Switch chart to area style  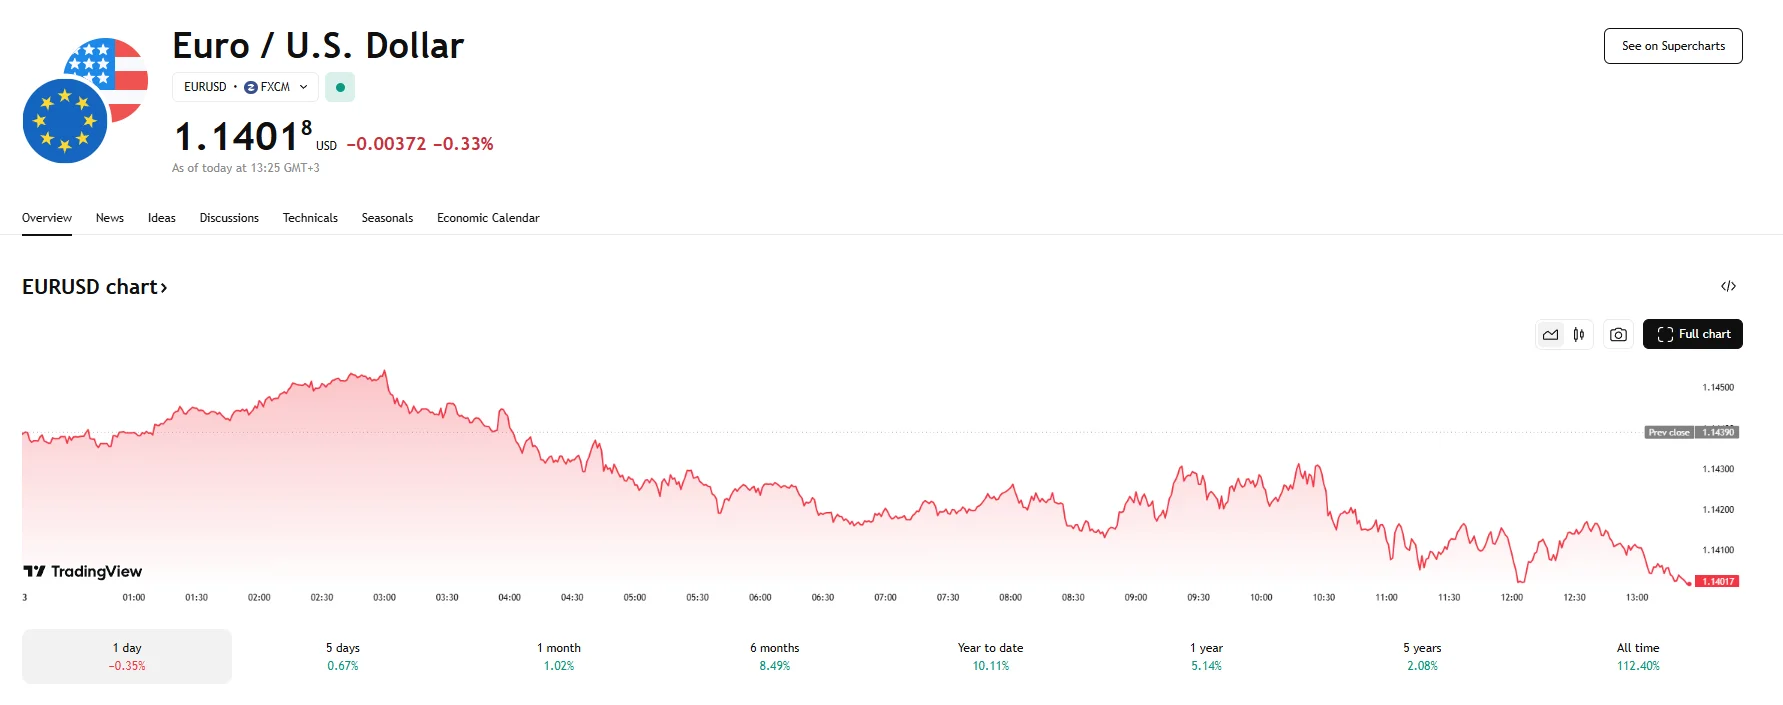1550,335
